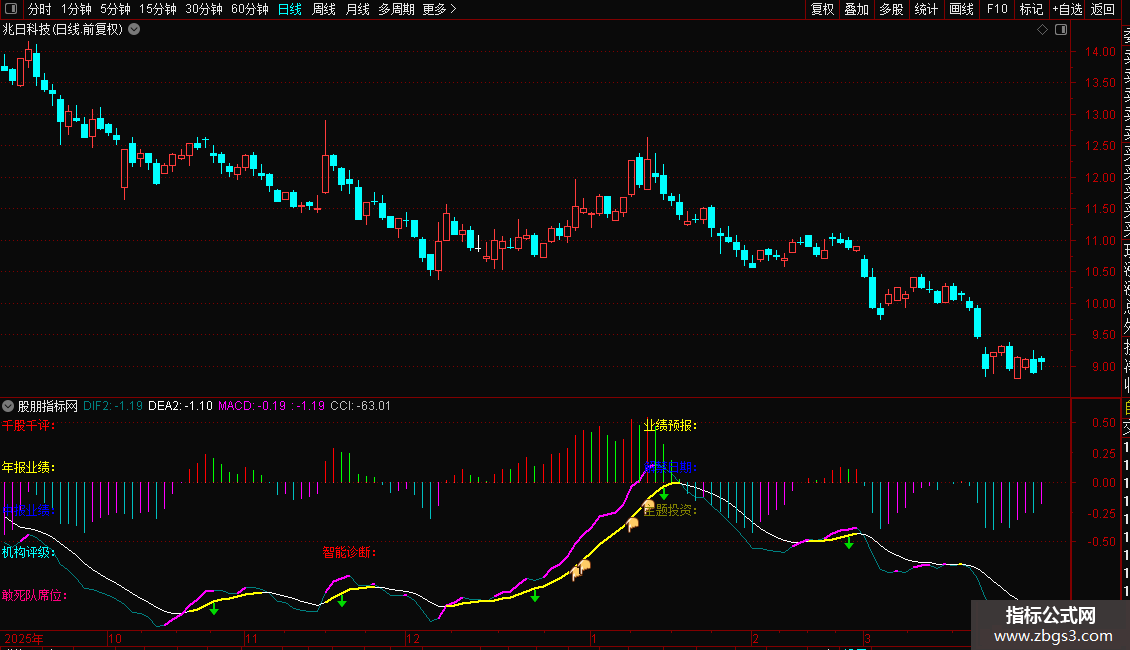Open the 画线 drawing tool
1130x650 pixels.
[961, 9]
